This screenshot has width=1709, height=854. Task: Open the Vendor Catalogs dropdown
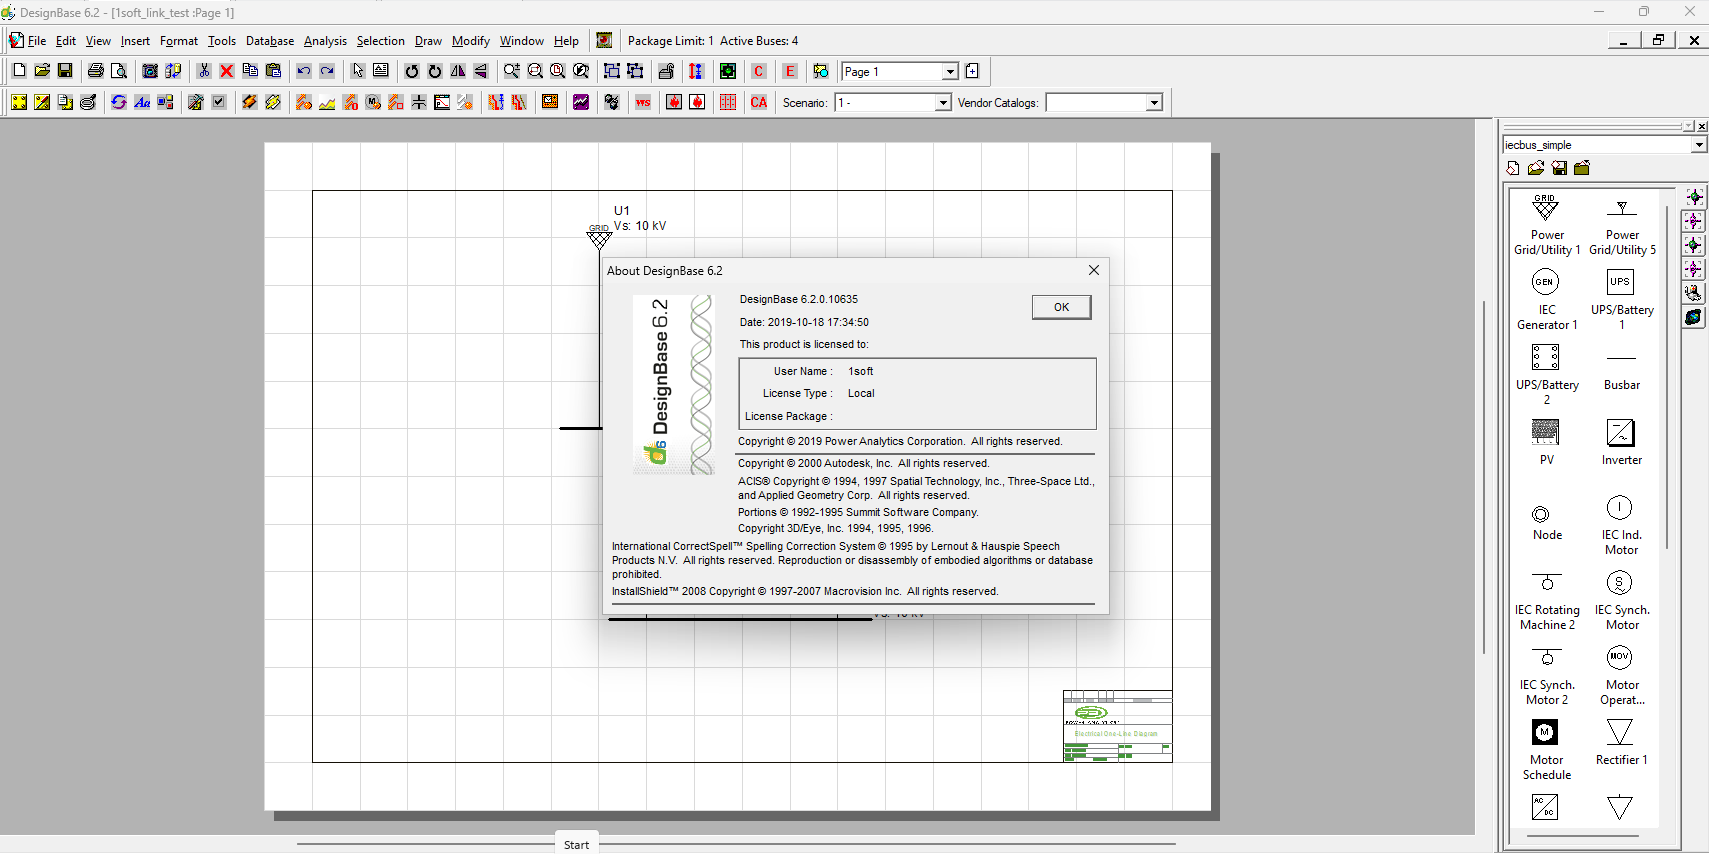[1154, 103]
